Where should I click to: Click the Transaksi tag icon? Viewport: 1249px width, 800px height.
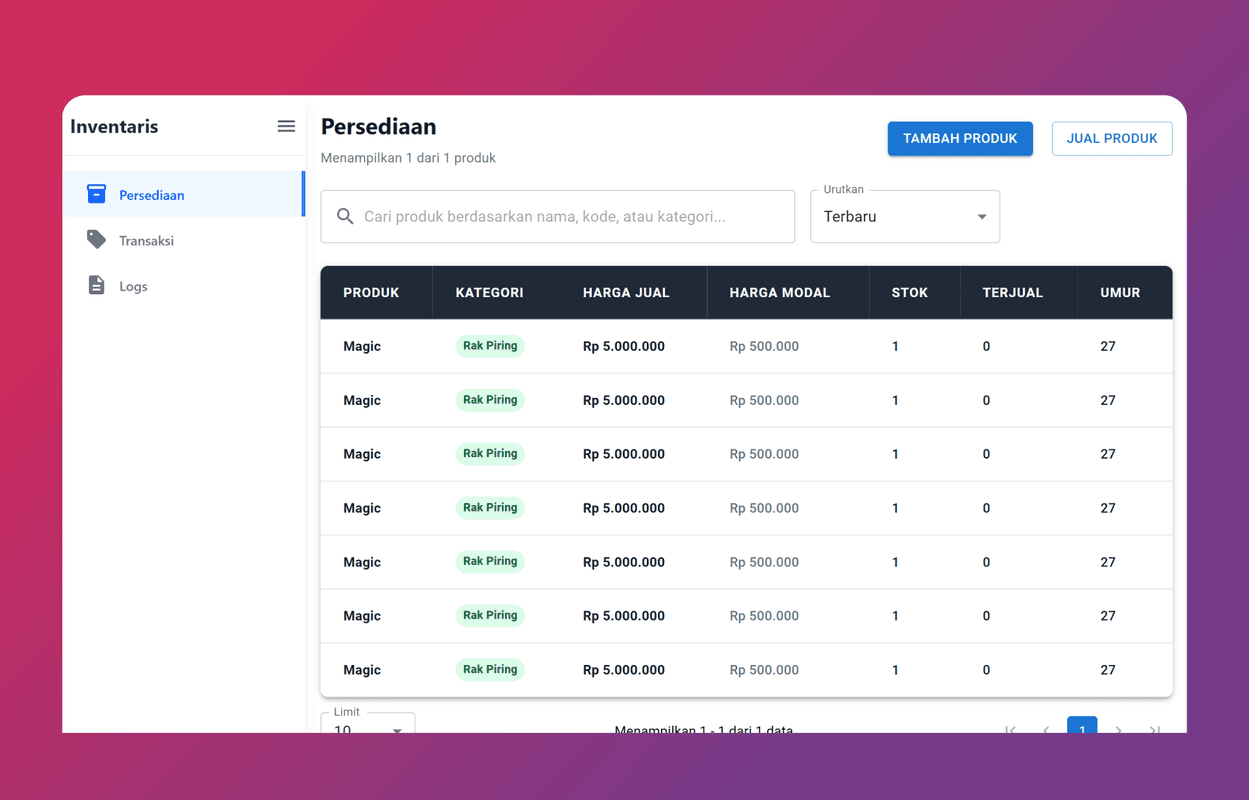tap(96, 240)
